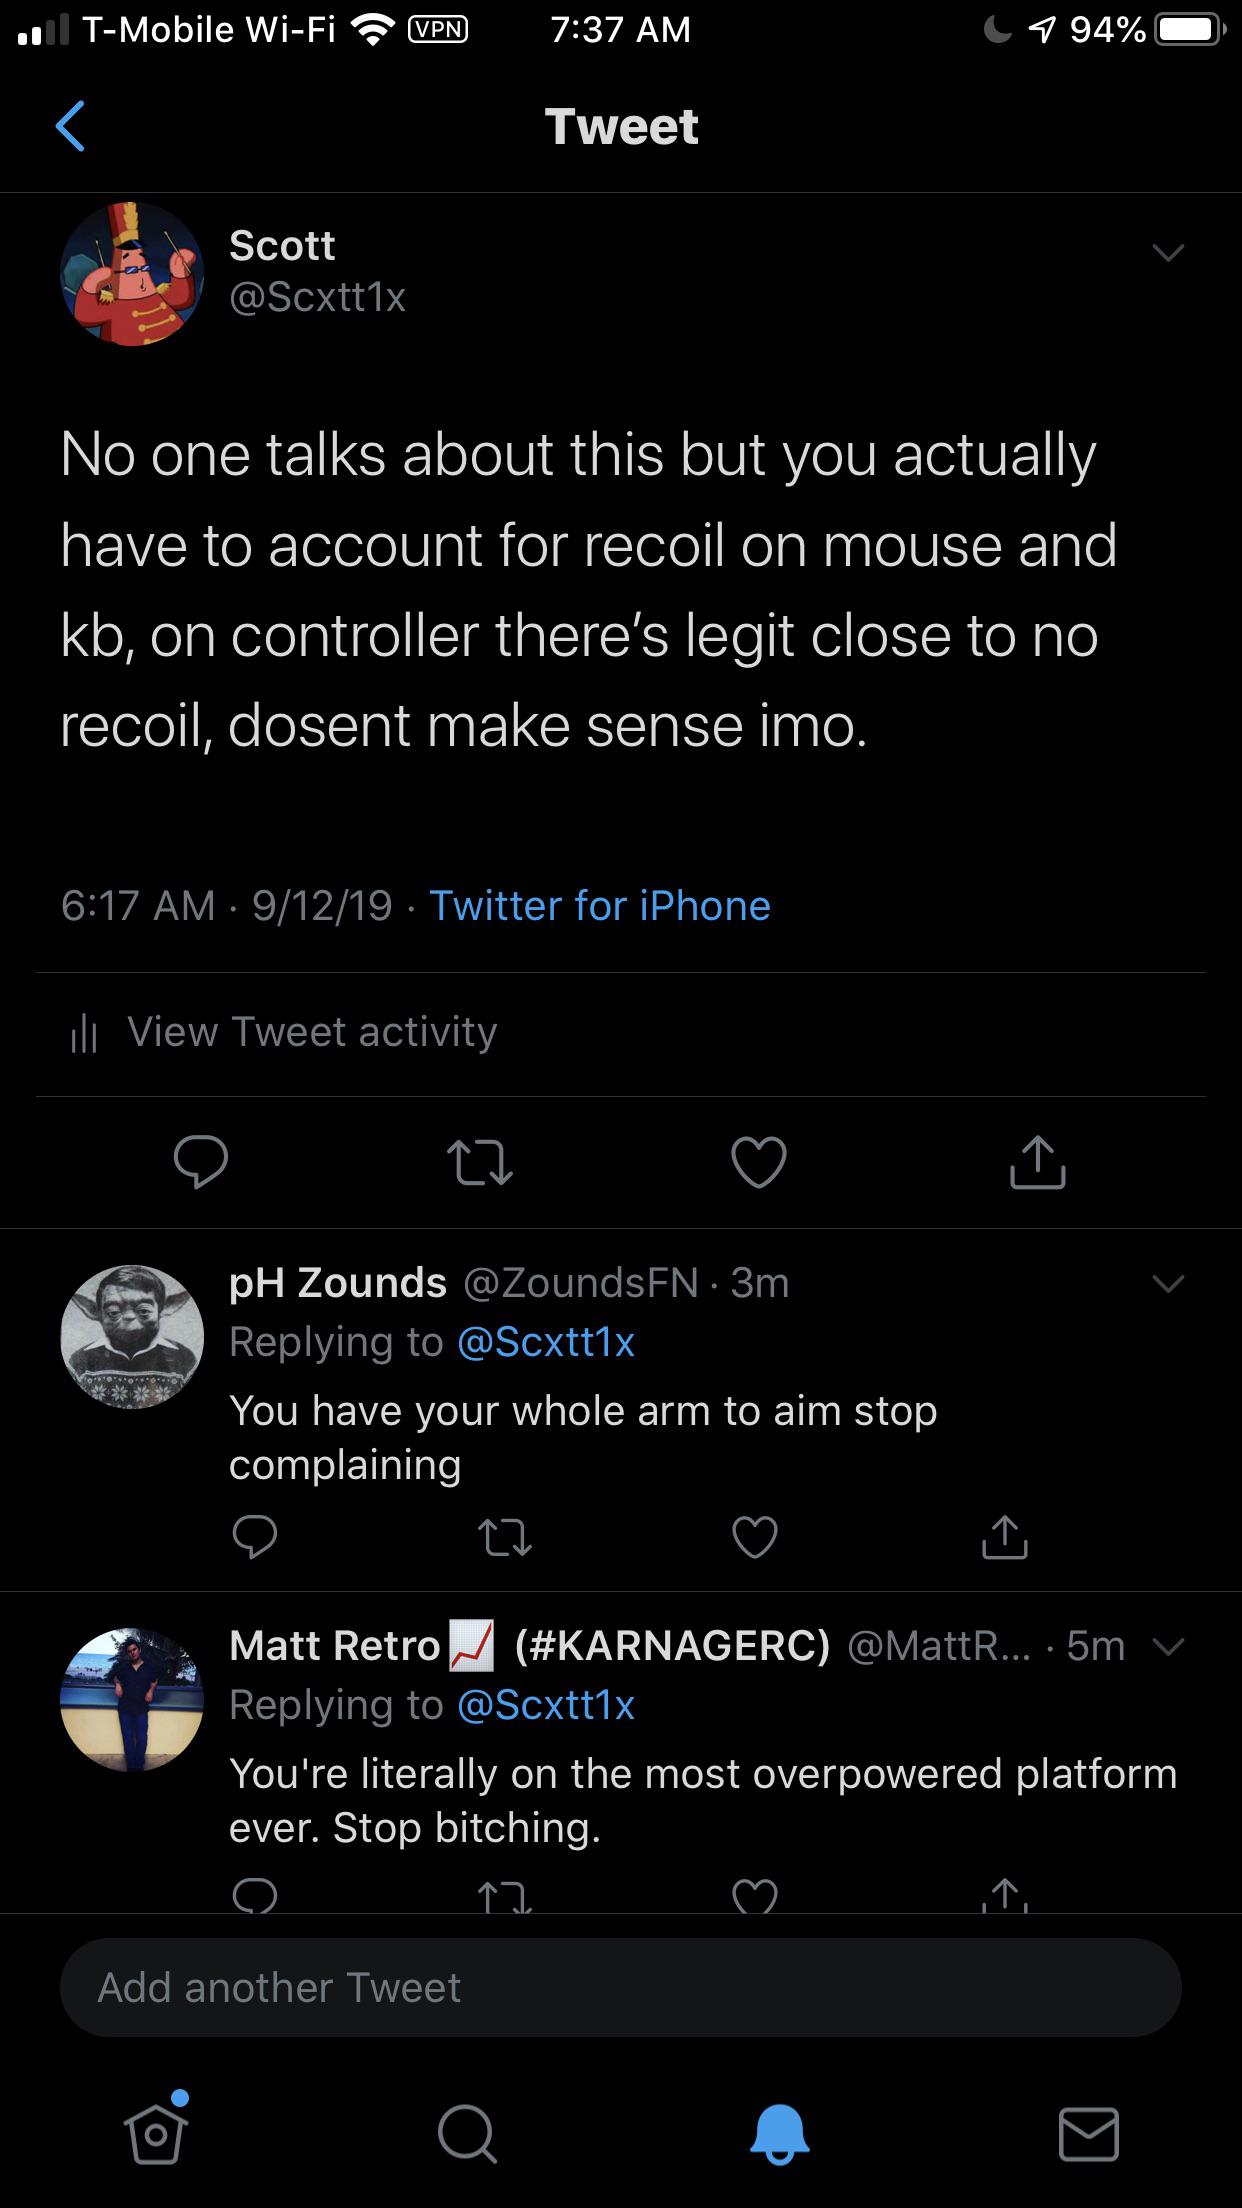Reply to pH Zounds' comment
This screenshot has width=1242, height=2208.
(255, 1537)
